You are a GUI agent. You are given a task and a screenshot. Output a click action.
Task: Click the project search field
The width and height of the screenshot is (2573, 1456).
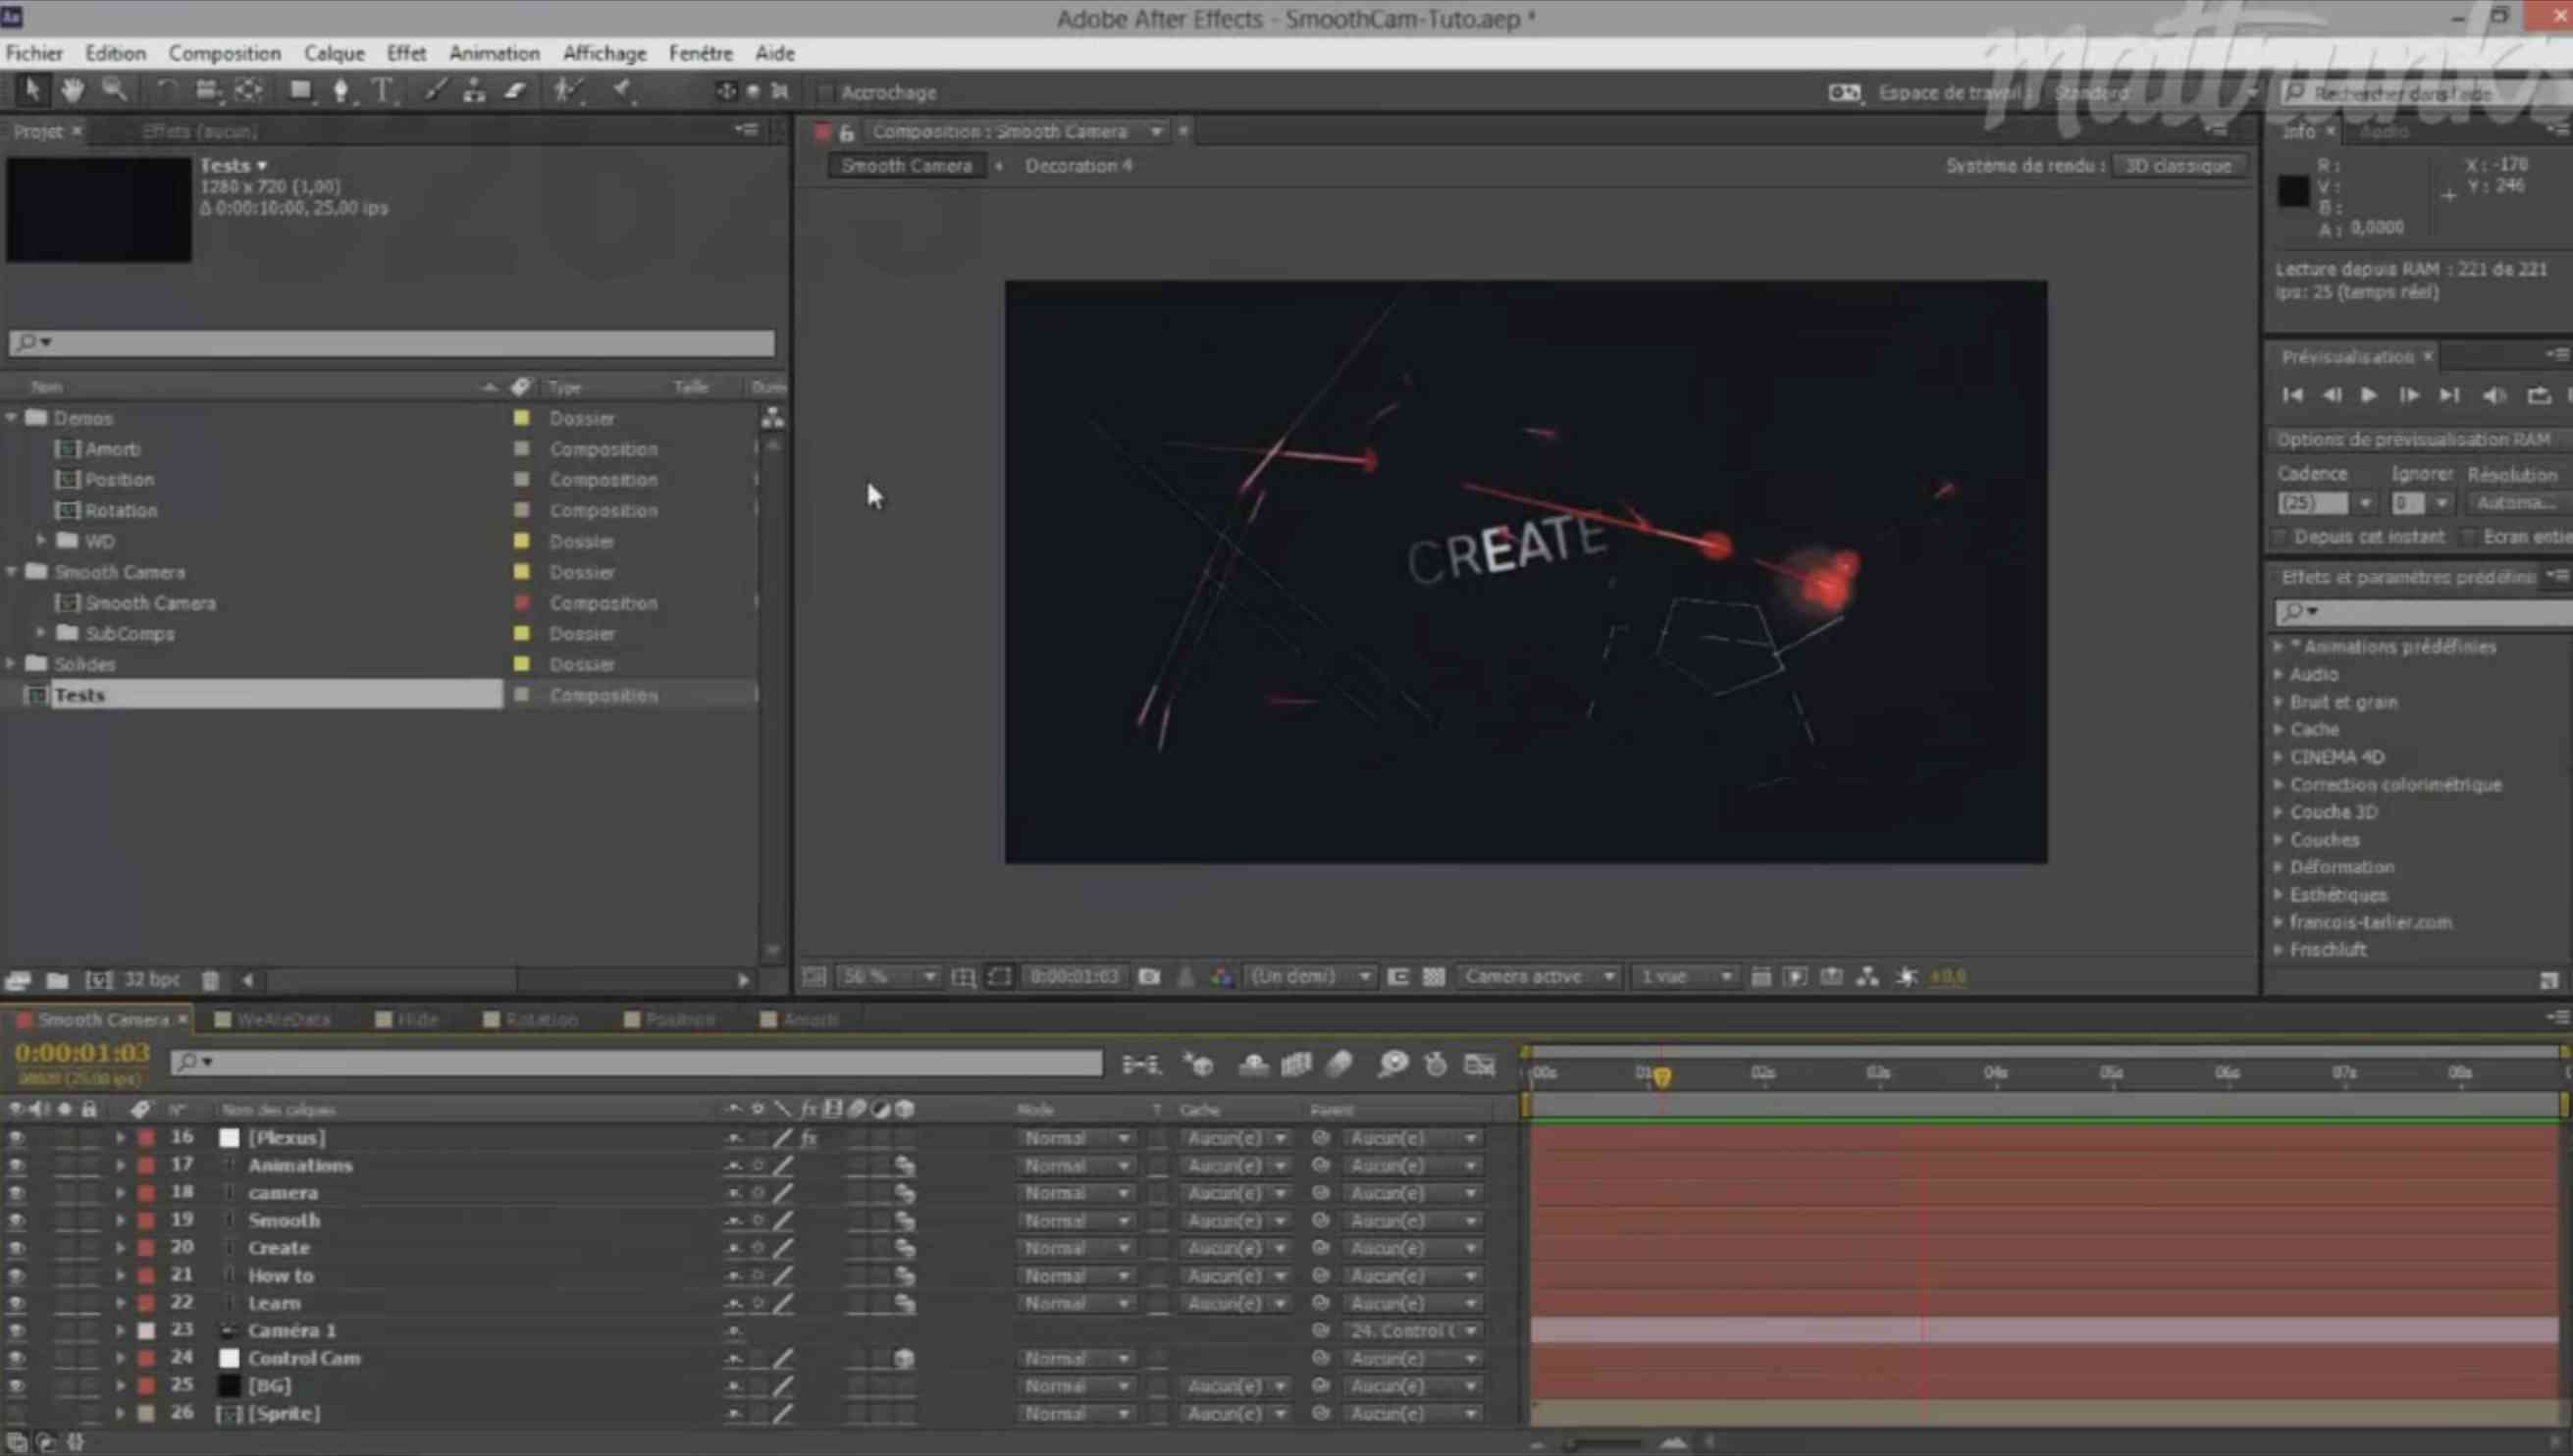400,343
